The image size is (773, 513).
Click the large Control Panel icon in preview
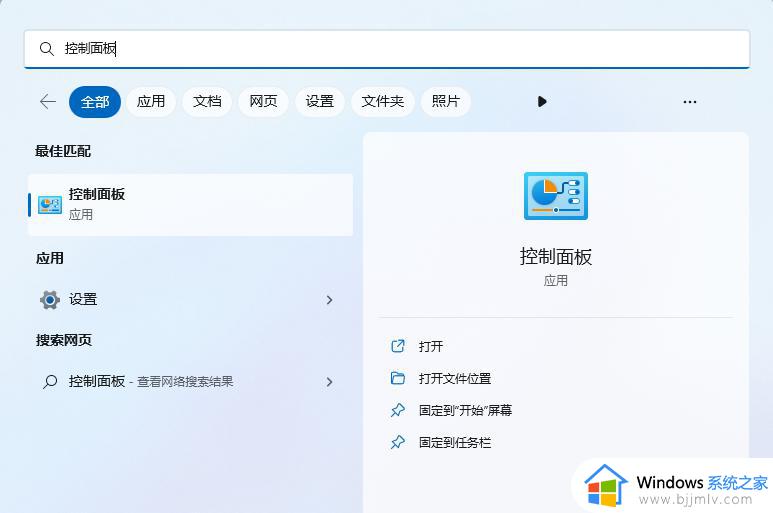point(556,196)
